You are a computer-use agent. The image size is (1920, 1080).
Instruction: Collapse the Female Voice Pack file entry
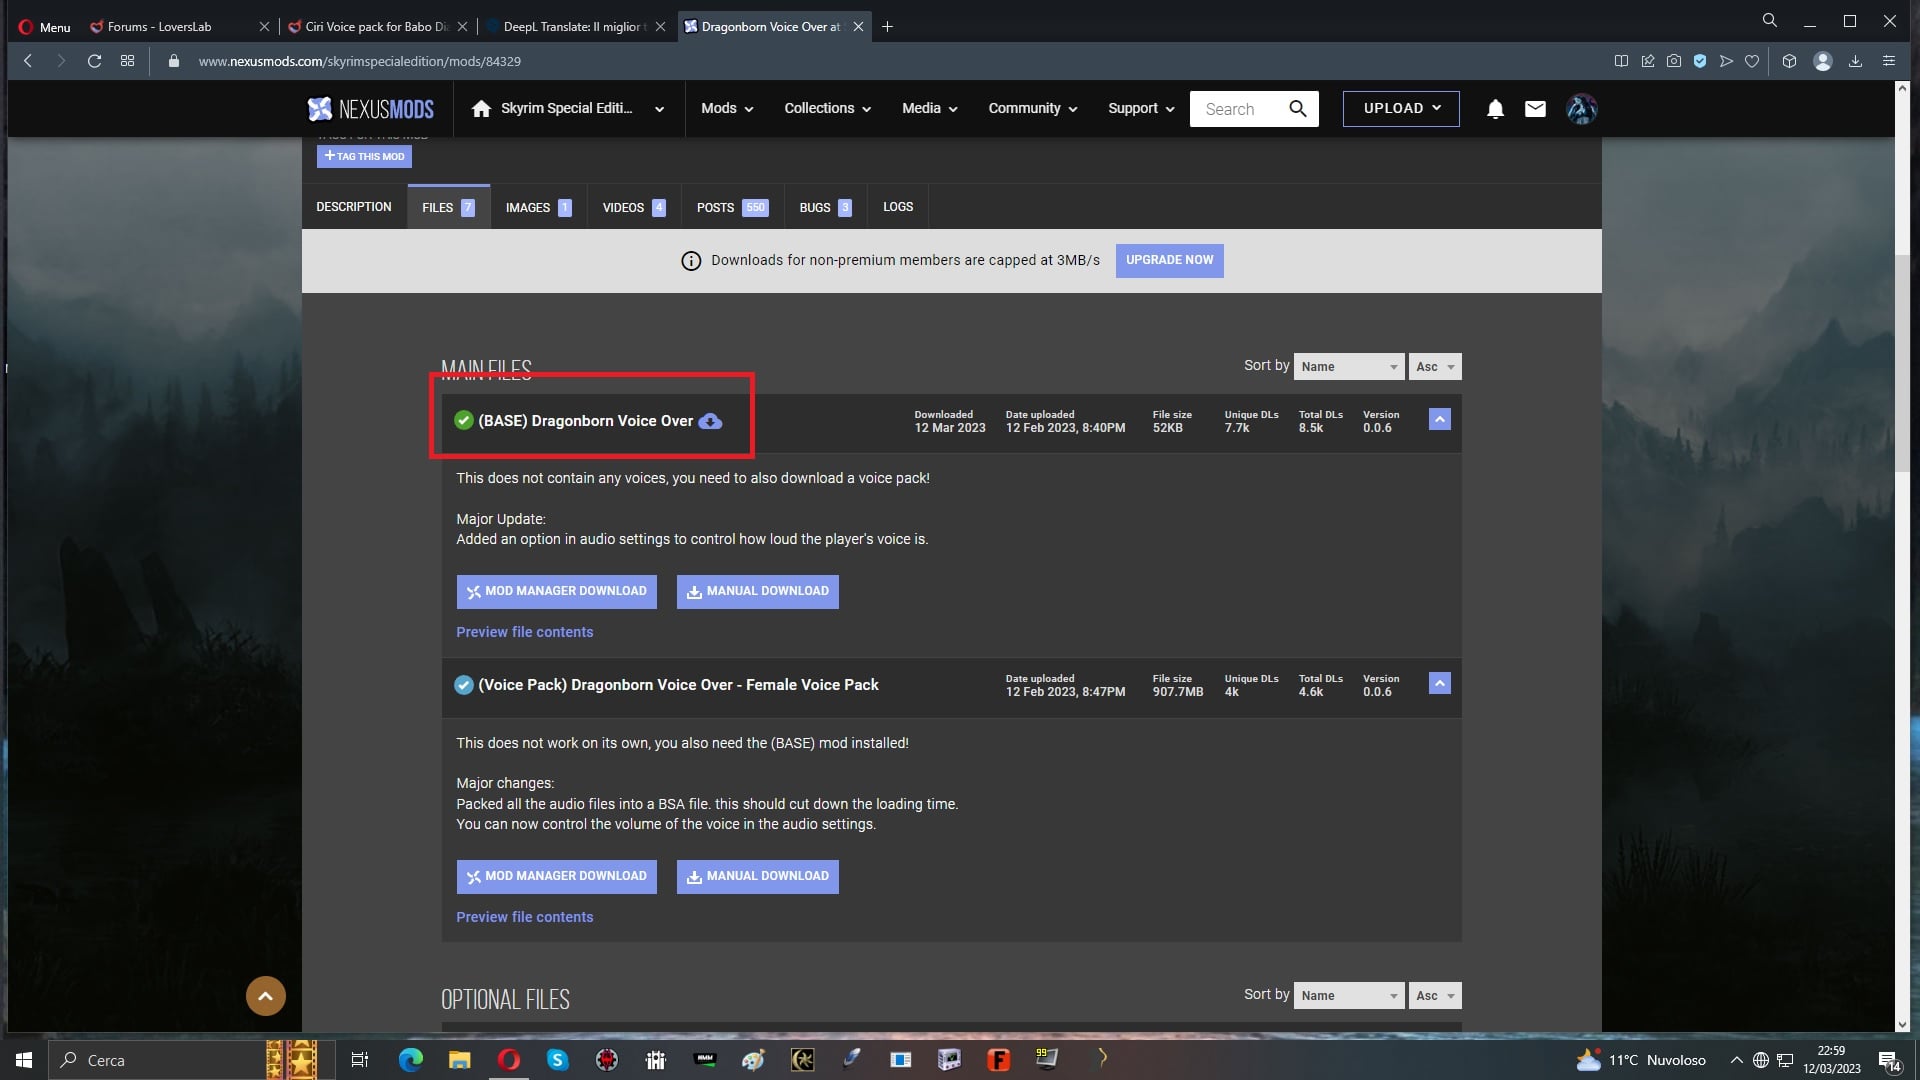[1440, 684]
